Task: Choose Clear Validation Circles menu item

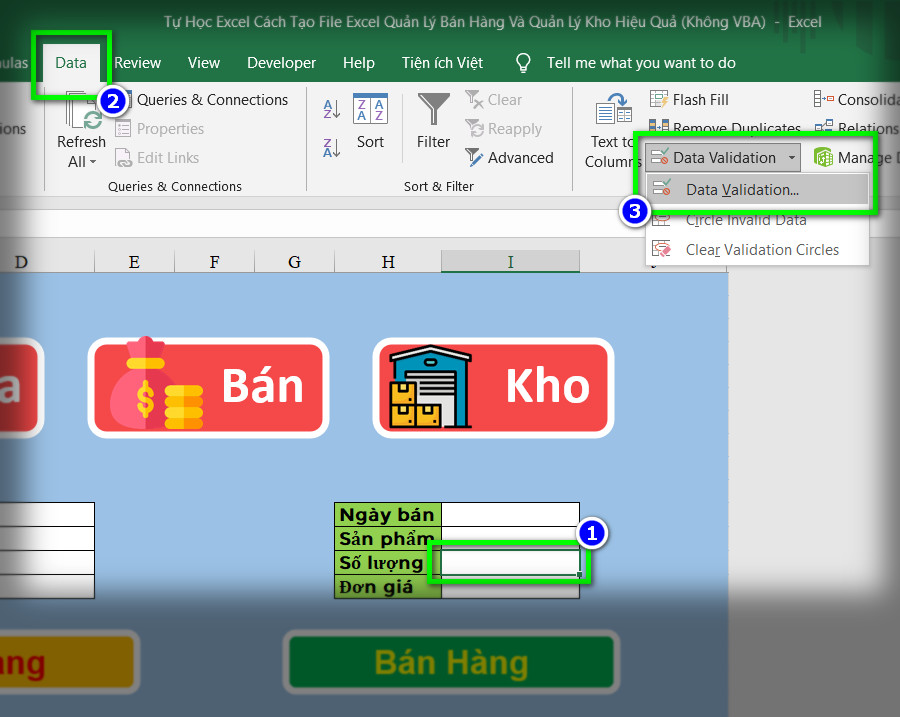Action: (x=757, y=250)
